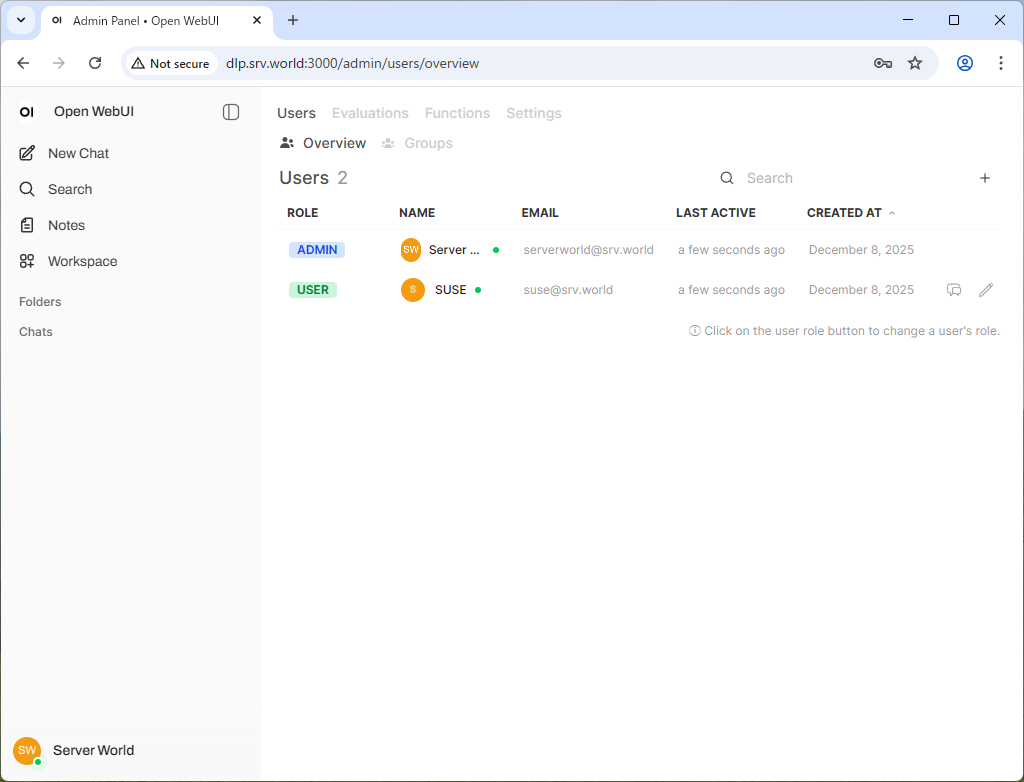1024x782 pixels.
Task: Open the Settings section of admin panel
Action: pyautogui.click(x=533, y=113)
